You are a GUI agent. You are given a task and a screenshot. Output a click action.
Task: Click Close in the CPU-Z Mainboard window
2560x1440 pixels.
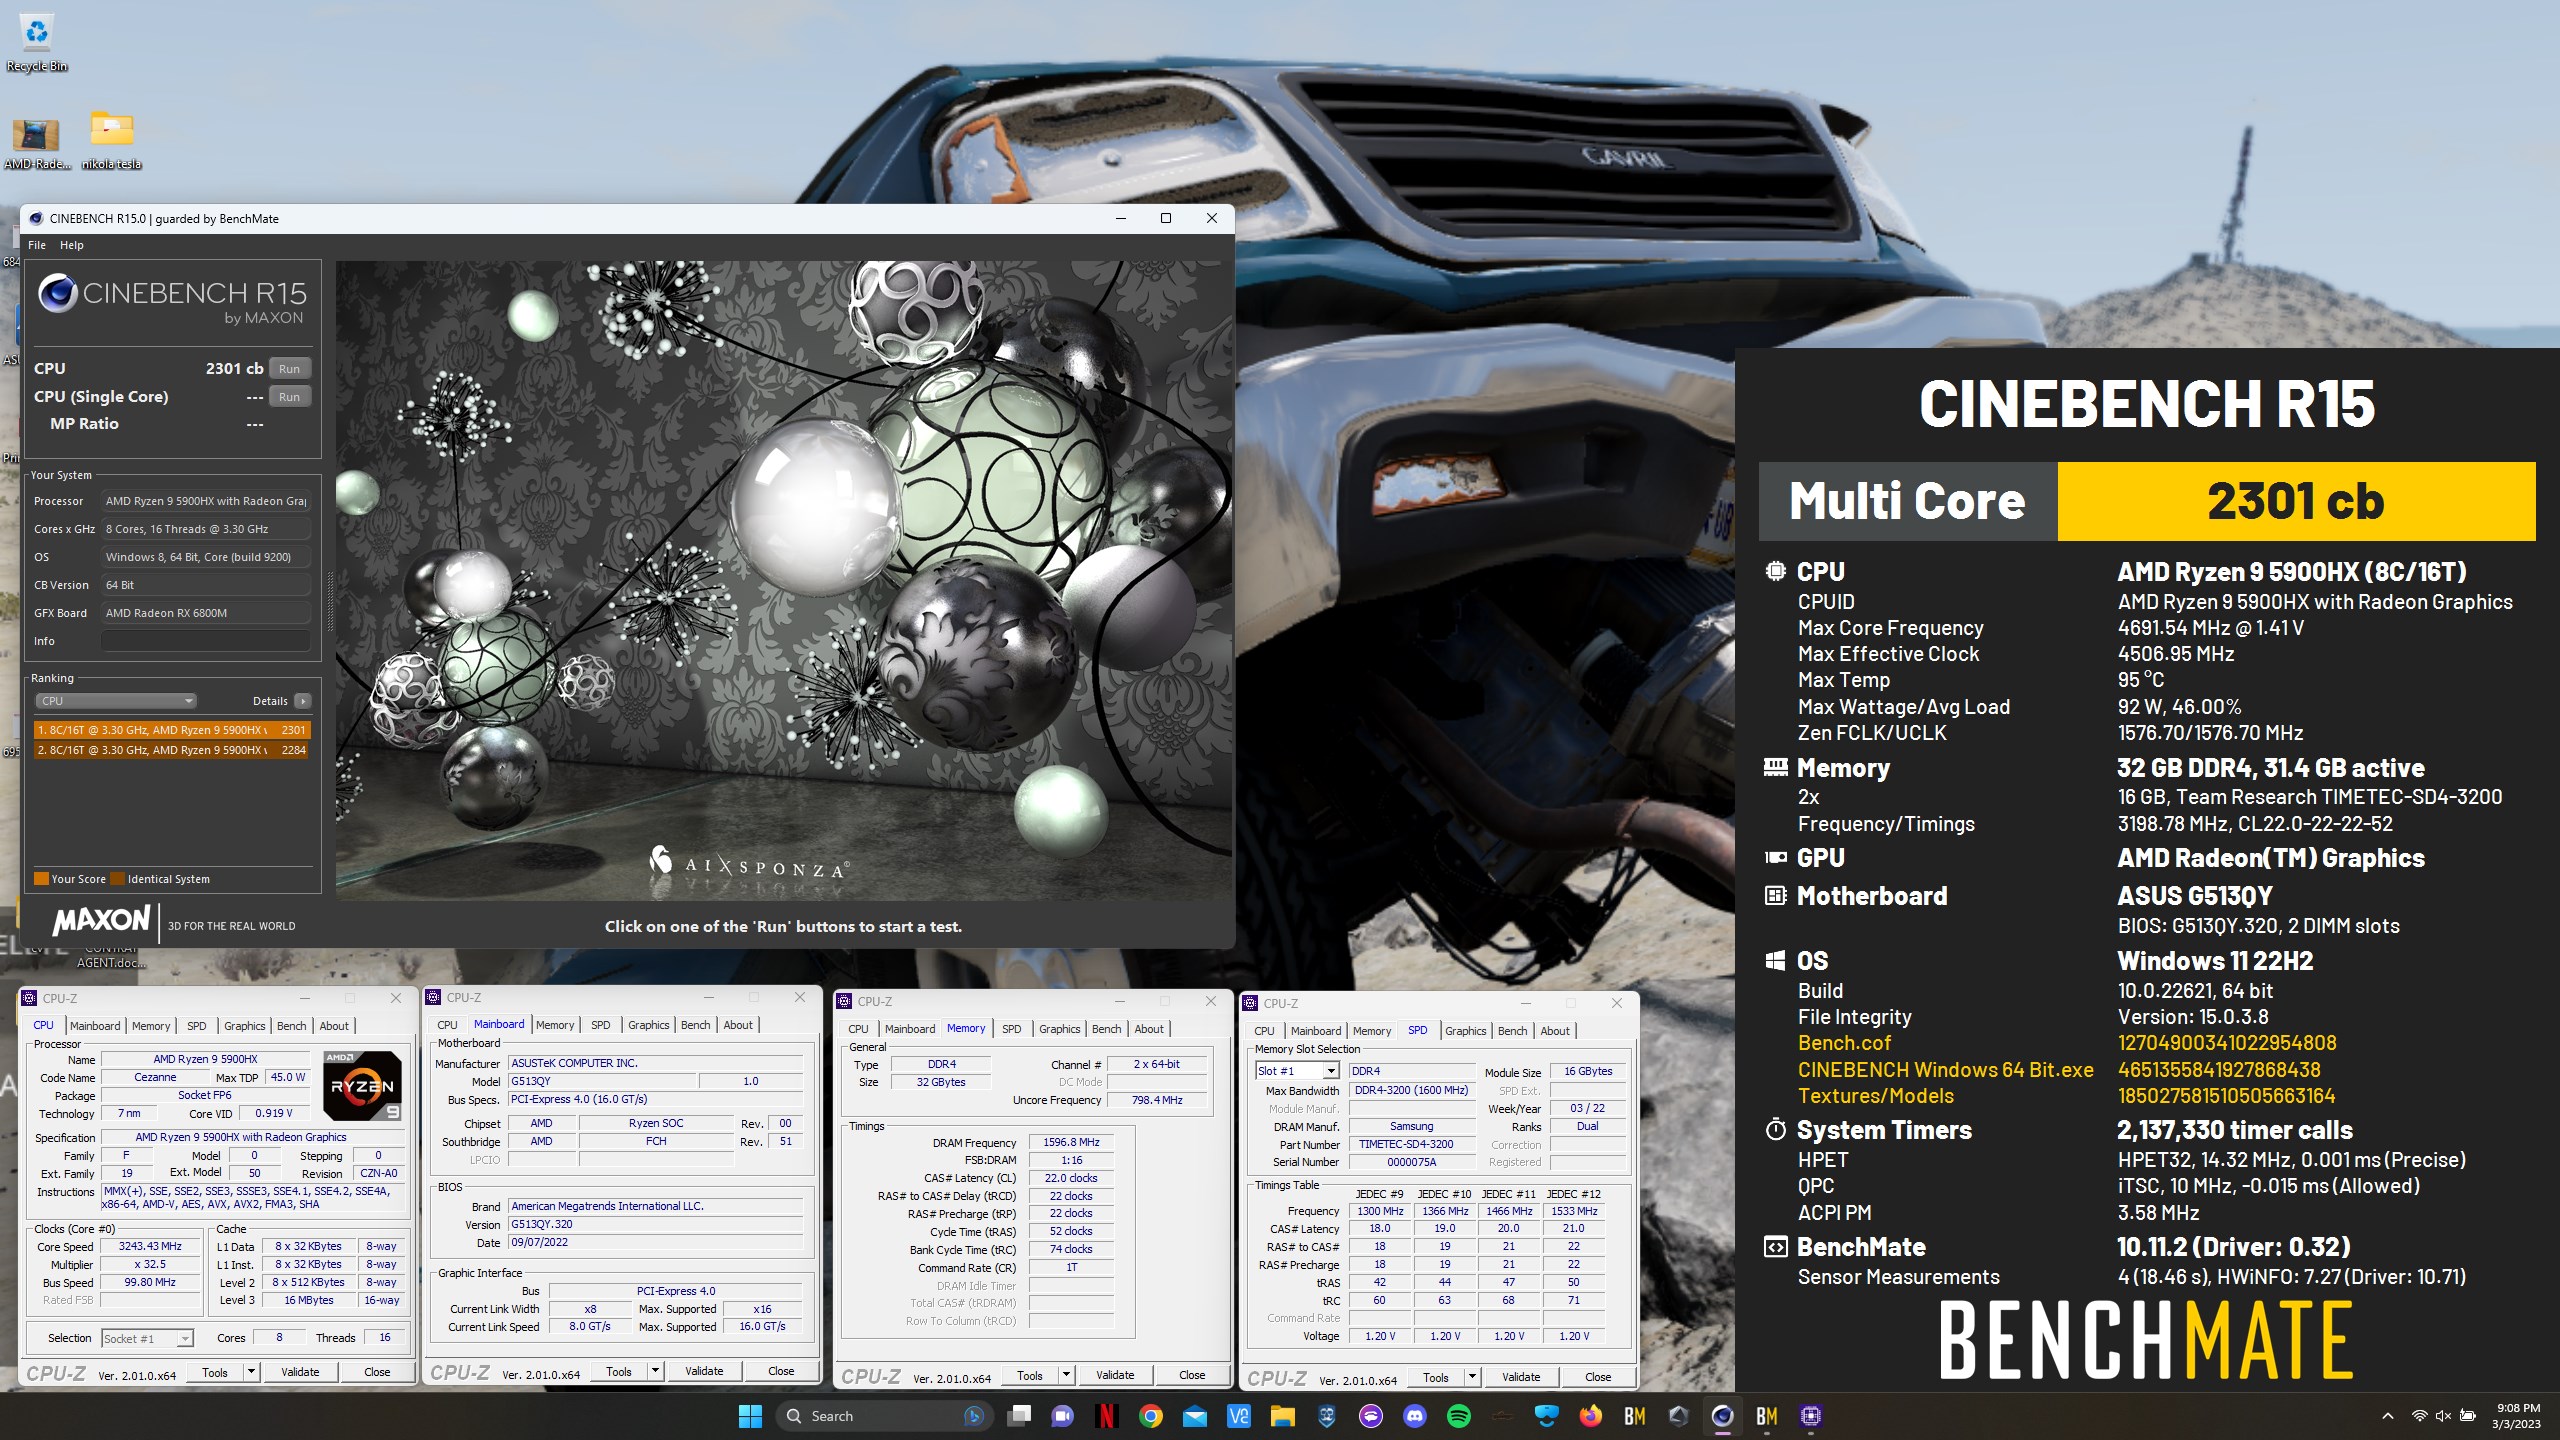[x=781, y=1371]
